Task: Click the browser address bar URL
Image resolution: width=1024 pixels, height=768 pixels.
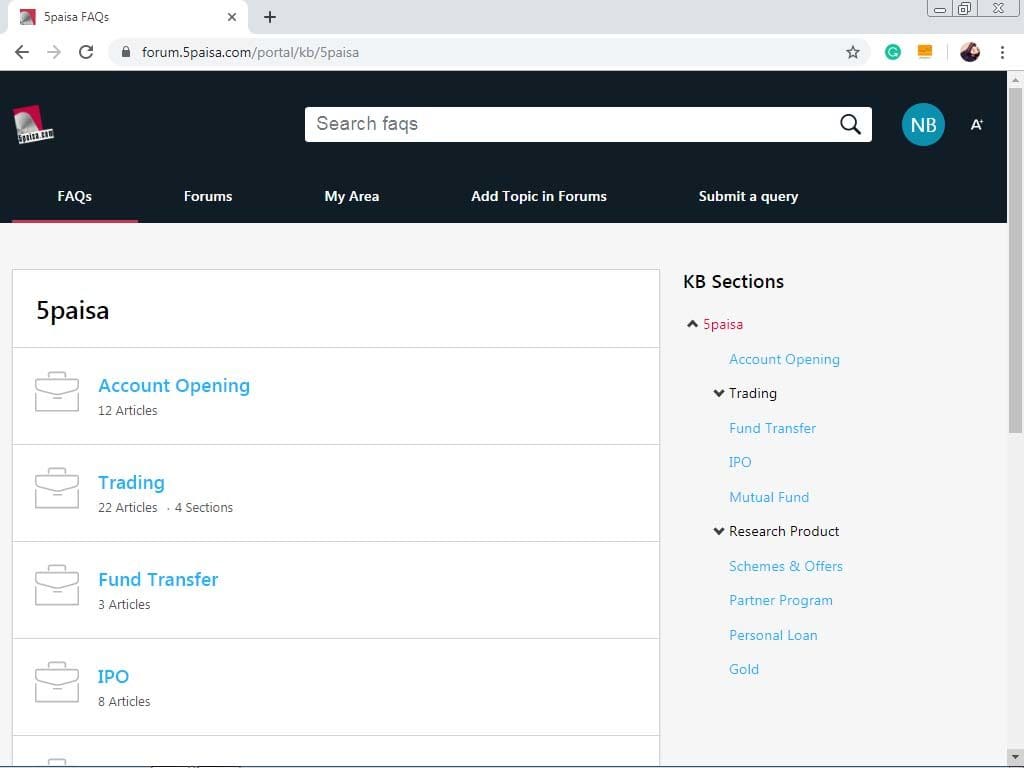Action: [x=250, y=52]
